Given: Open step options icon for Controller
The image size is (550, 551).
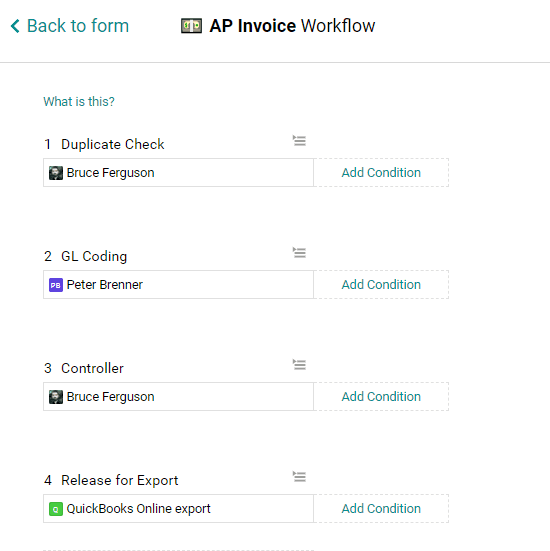Looking at the screenshot, I should [x=299, y=364].
